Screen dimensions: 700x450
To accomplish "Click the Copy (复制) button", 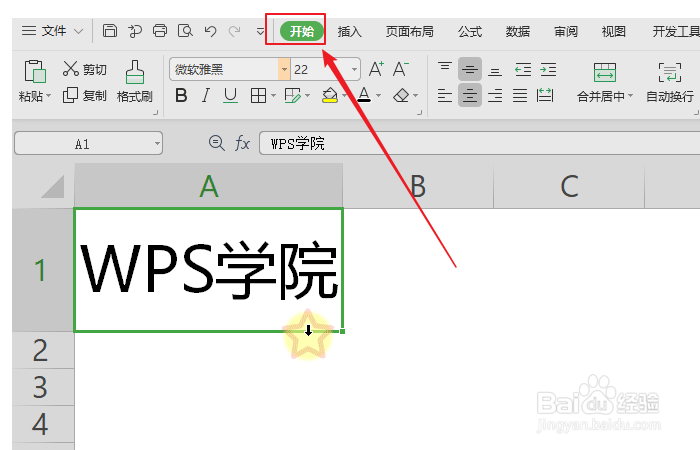I will coord(84,95).
